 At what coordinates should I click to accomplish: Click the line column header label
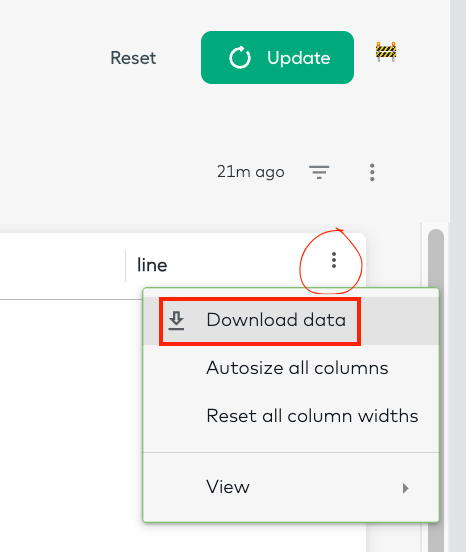pyautogui.click(x=152, y=265)
